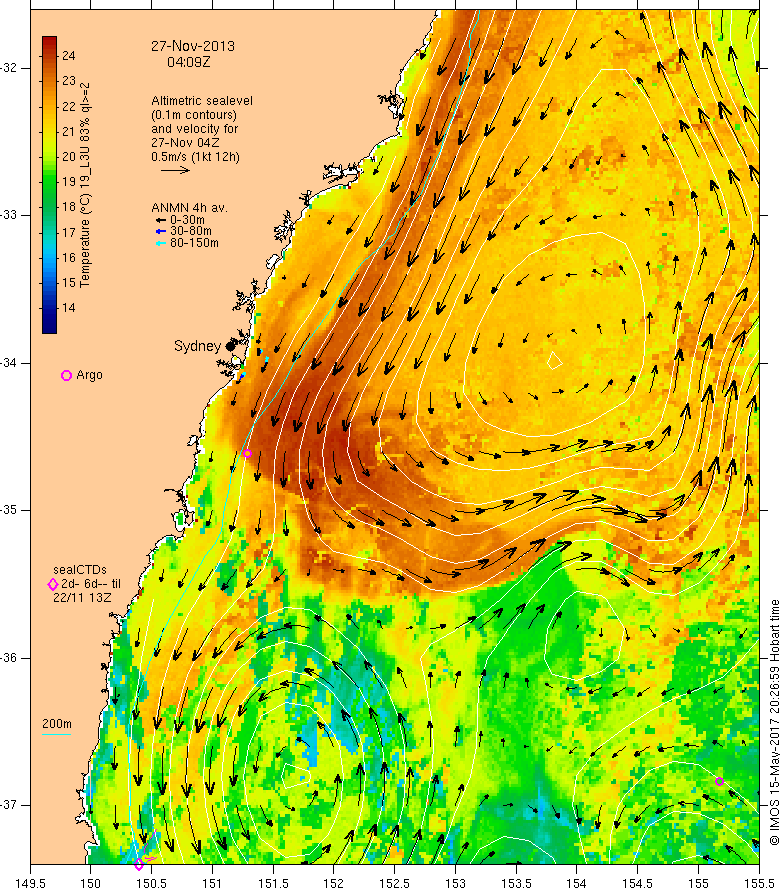Click the Argo float marker near 155.2E 36.8S
This screenshot has width=780, height=890.
click(x=719, y=782)
